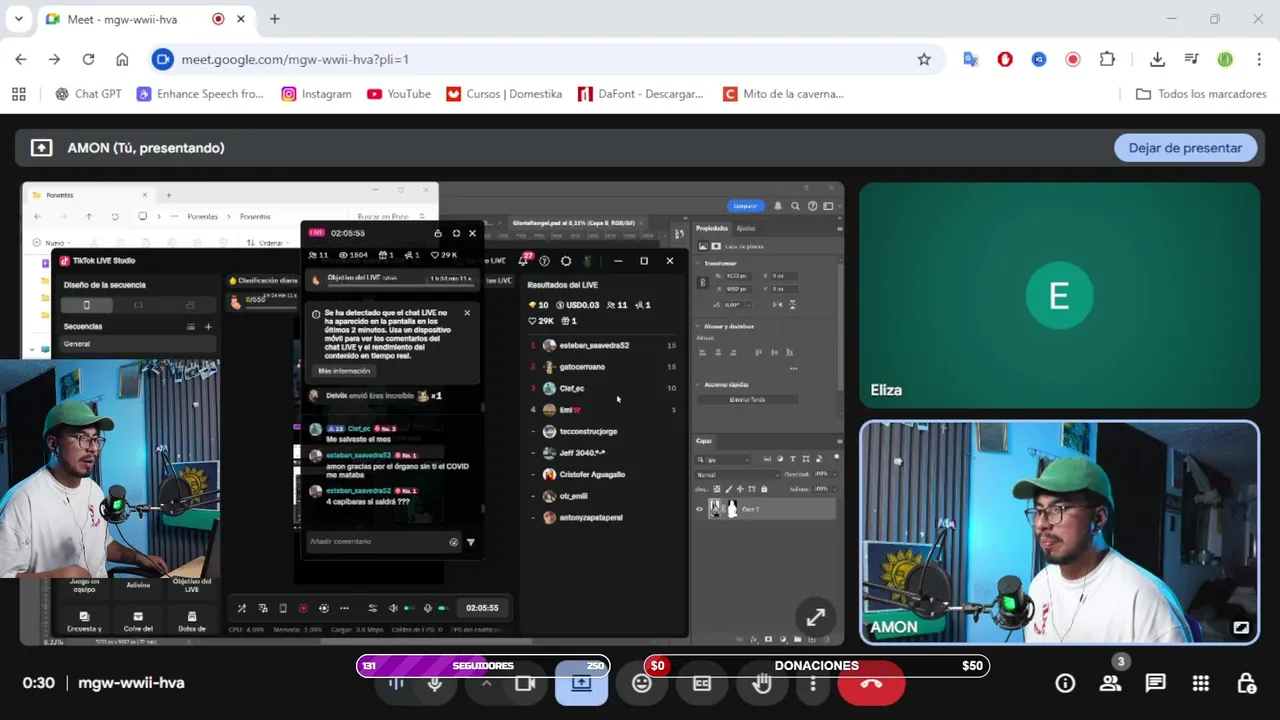Open meeting details info icon
Screen dimensions: 1280x720
[x=1065, y=683]
